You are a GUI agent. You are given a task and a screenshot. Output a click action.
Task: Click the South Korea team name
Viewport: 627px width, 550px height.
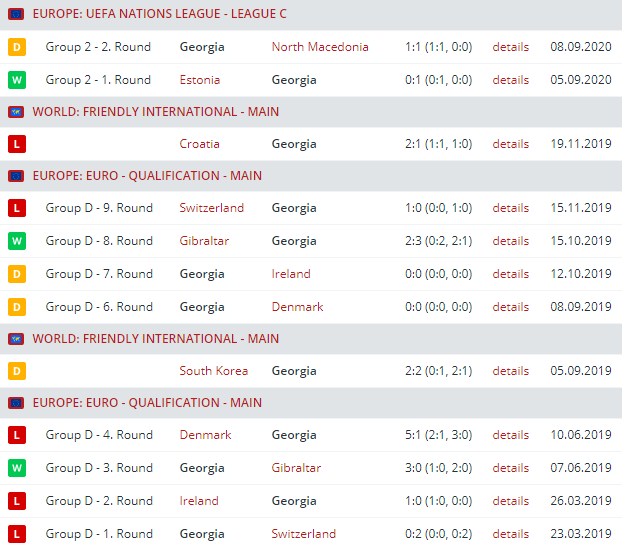coord(213,371)
